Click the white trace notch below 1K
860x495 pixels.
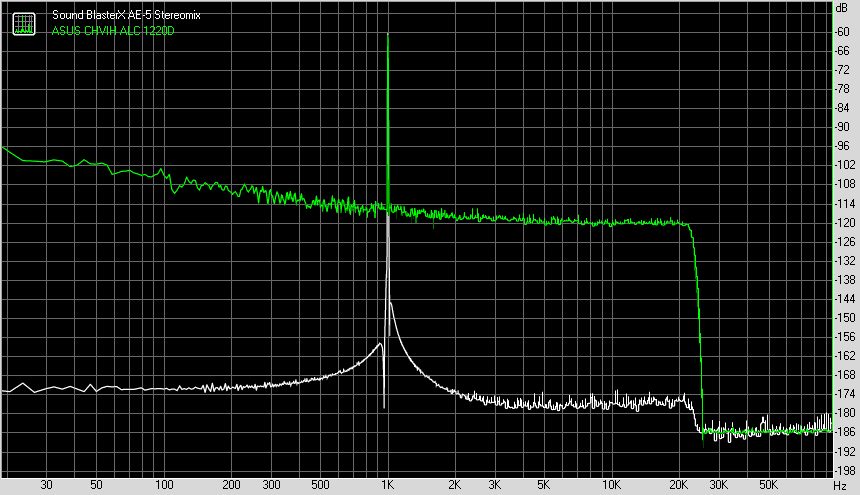(x=384, y=407)
